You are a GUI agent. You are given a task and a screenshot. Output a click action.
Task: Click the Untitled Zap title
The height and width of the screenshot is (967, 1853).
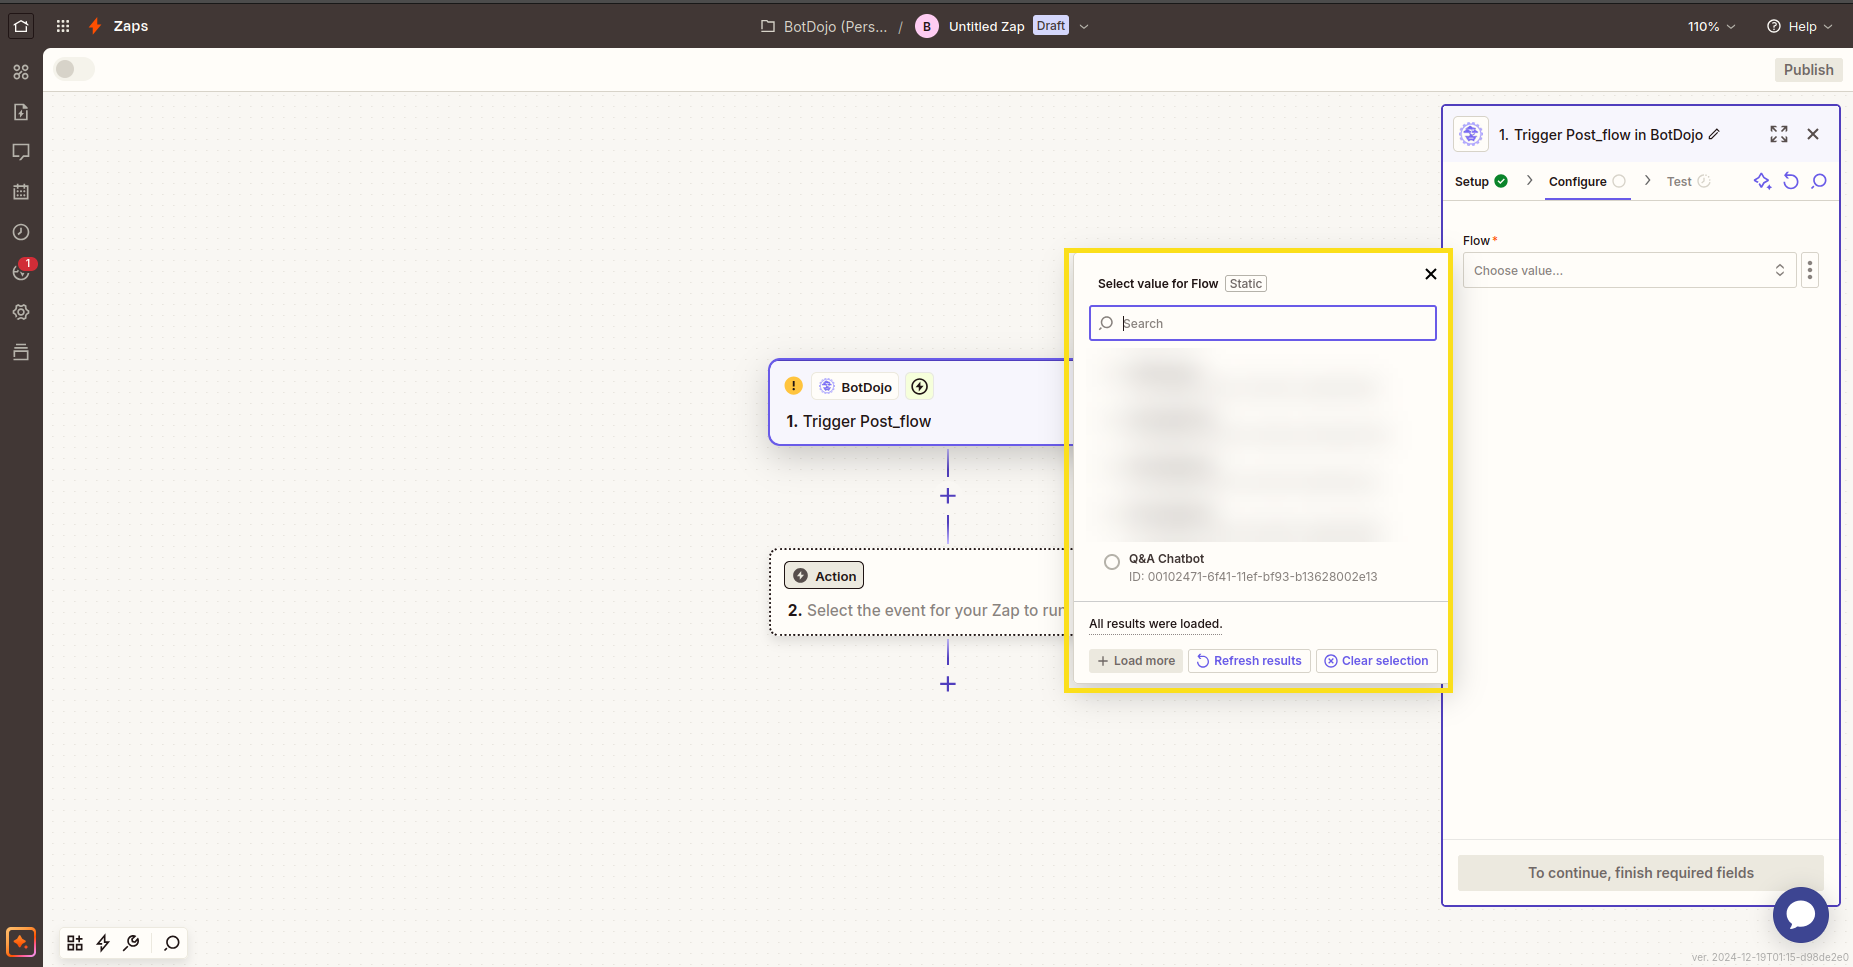pos(986,26)
